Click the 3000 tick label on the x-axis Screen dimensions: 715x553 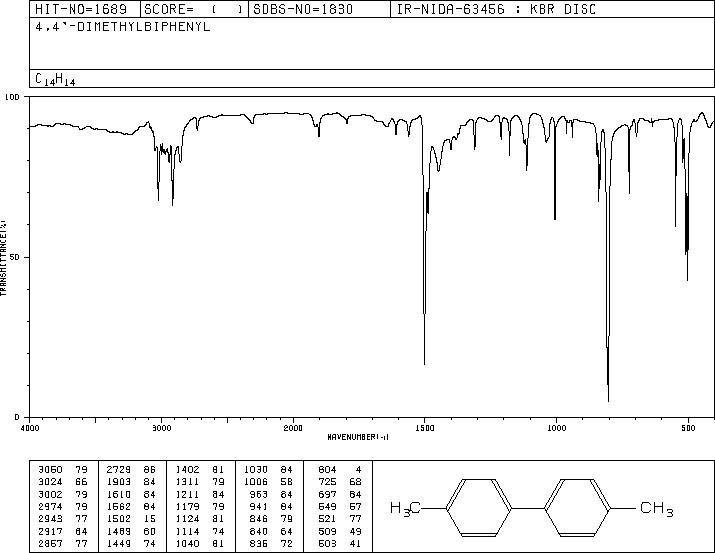pyautogui.click(x=161, y=428)
